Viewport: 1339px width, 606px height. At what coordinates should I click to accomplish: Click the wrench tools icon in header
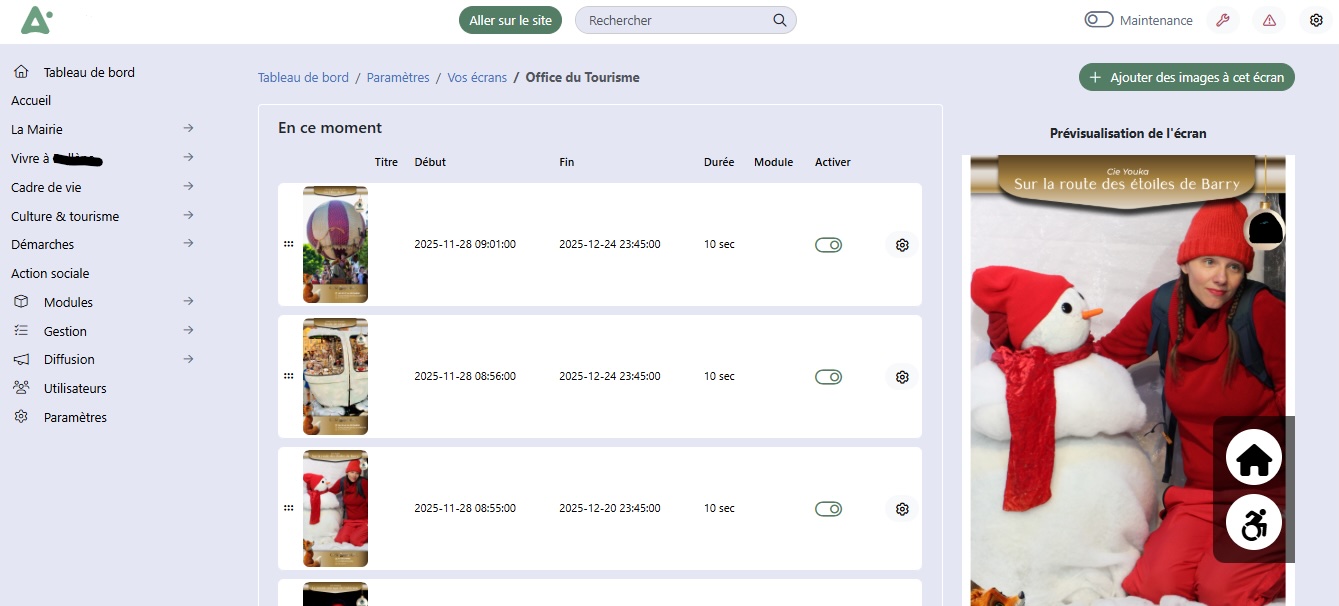tap(1222, 20)
